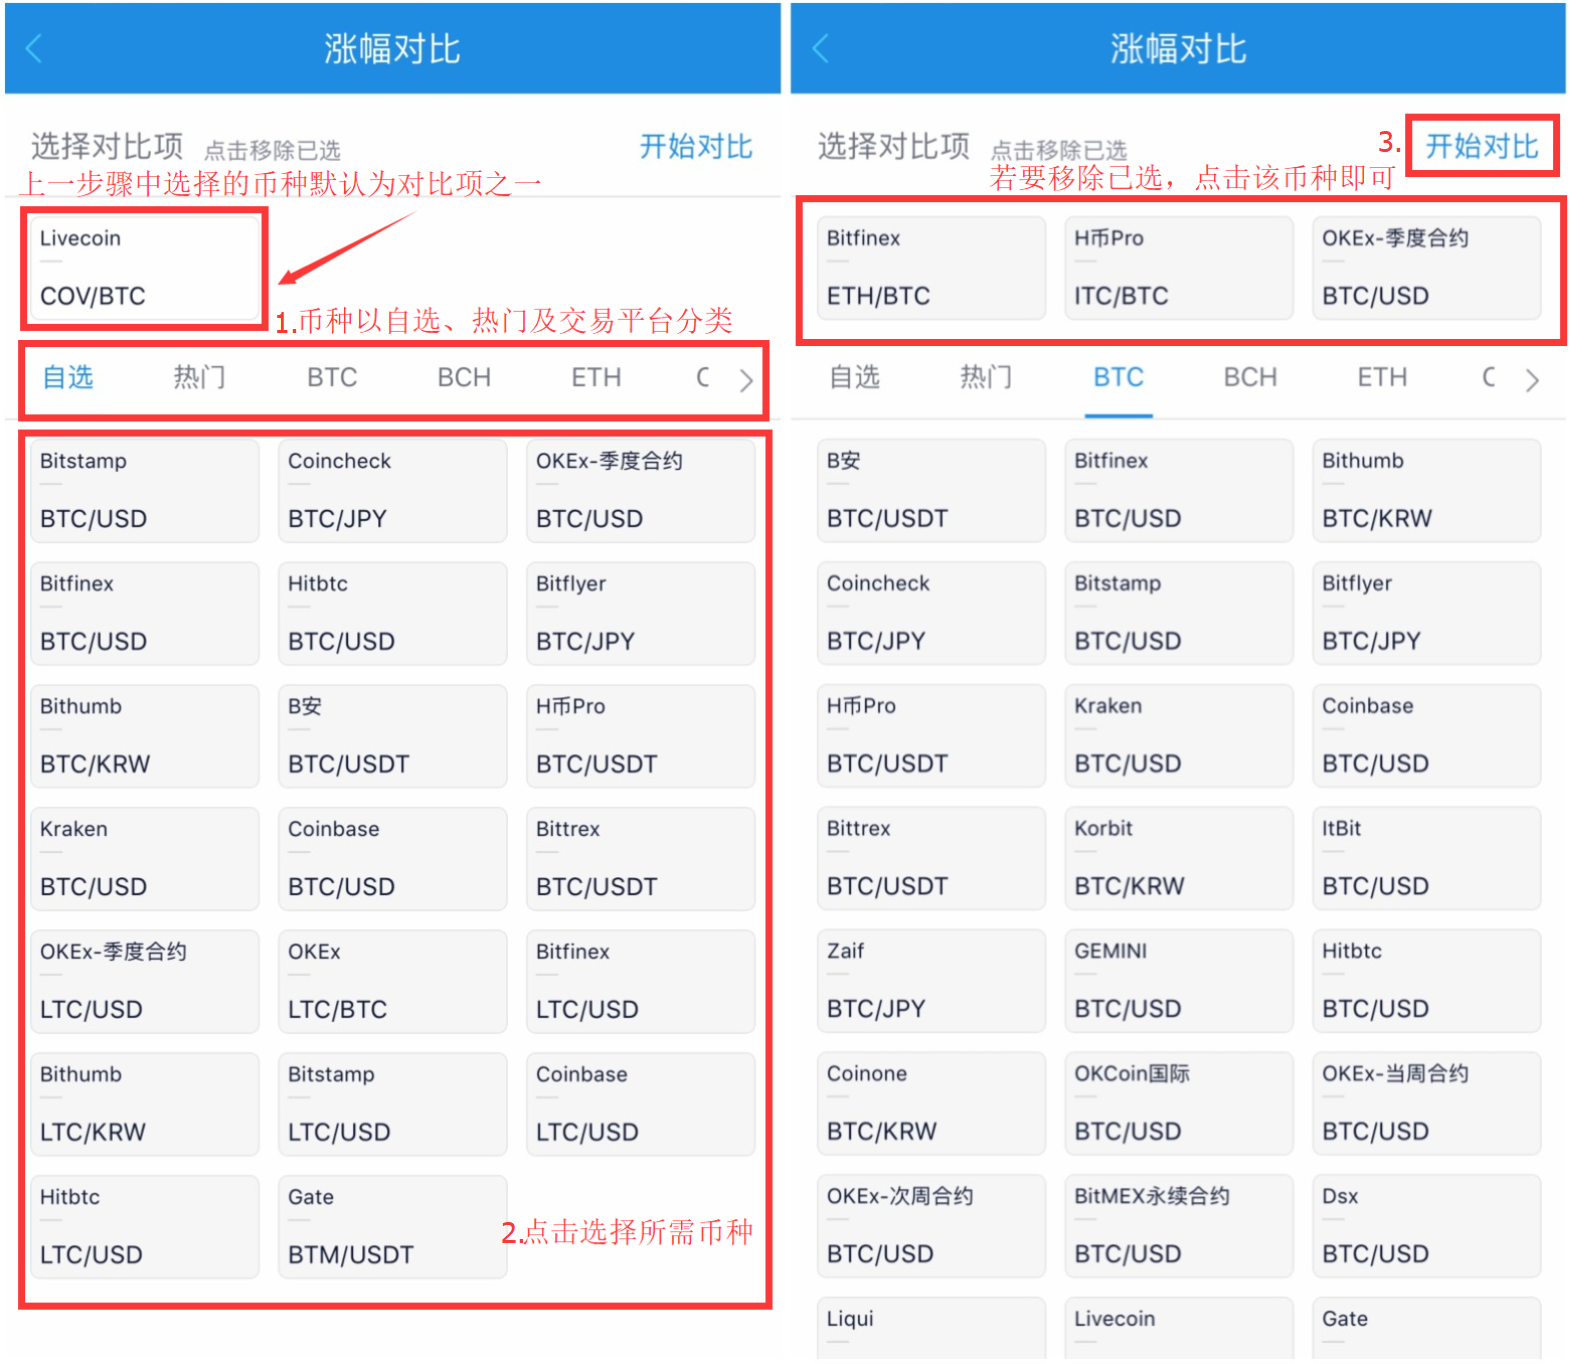Choose Bithumb BTC/KRW in left list
This screenshot has height=1364, width=1571.
click(144, 736)
